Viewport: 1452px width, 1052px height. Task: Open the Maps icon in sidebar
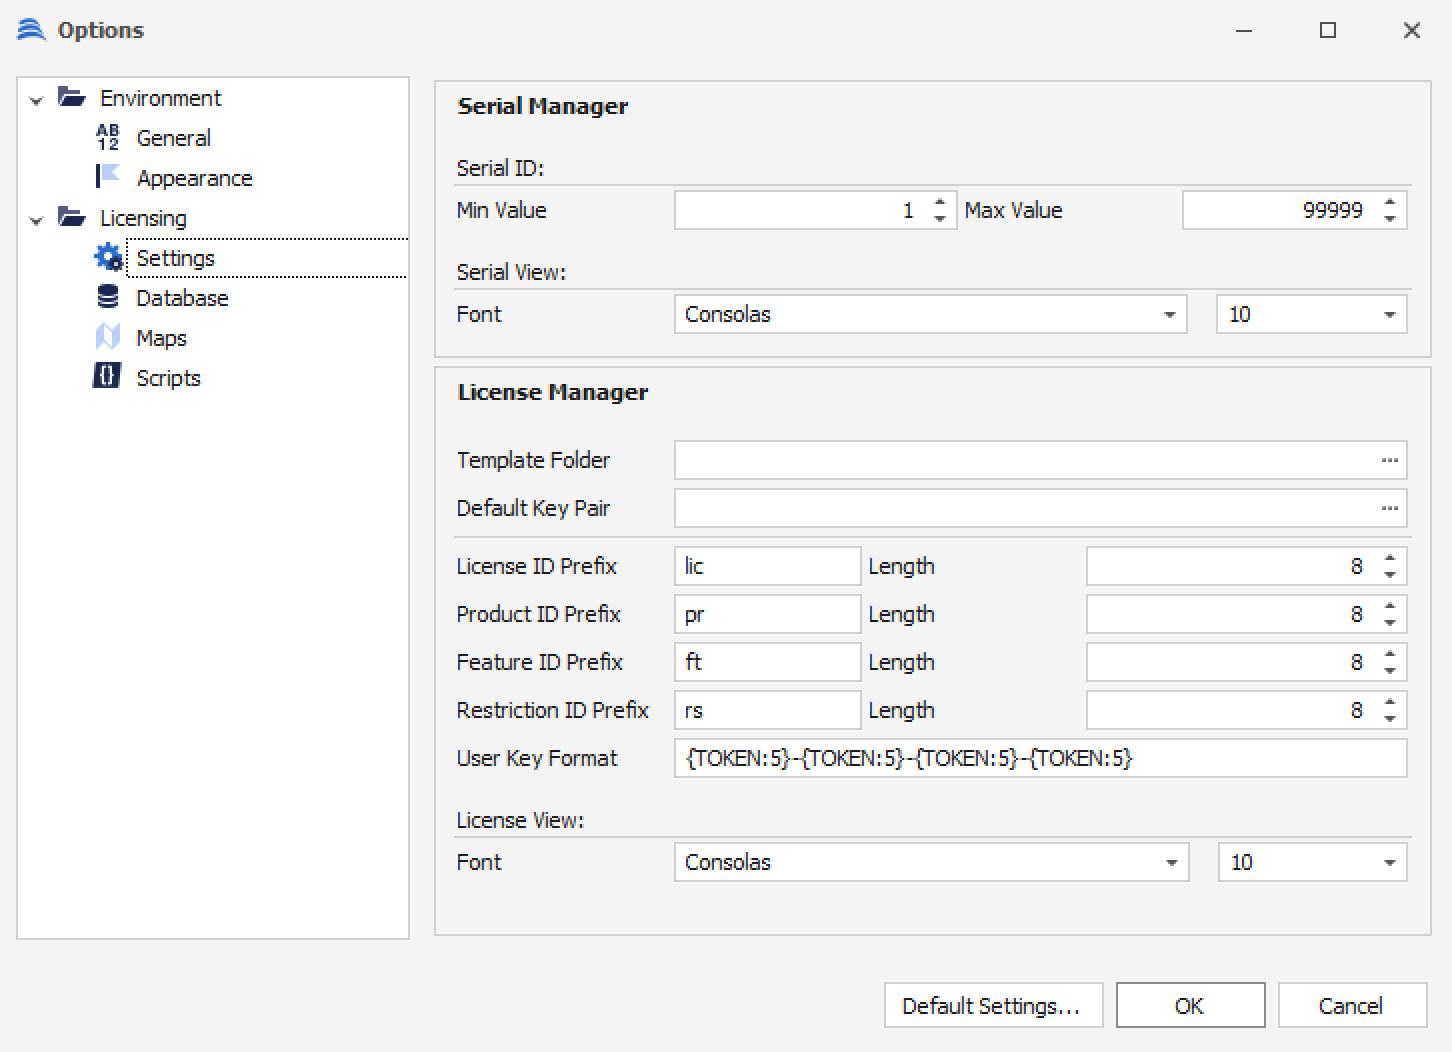108,338
